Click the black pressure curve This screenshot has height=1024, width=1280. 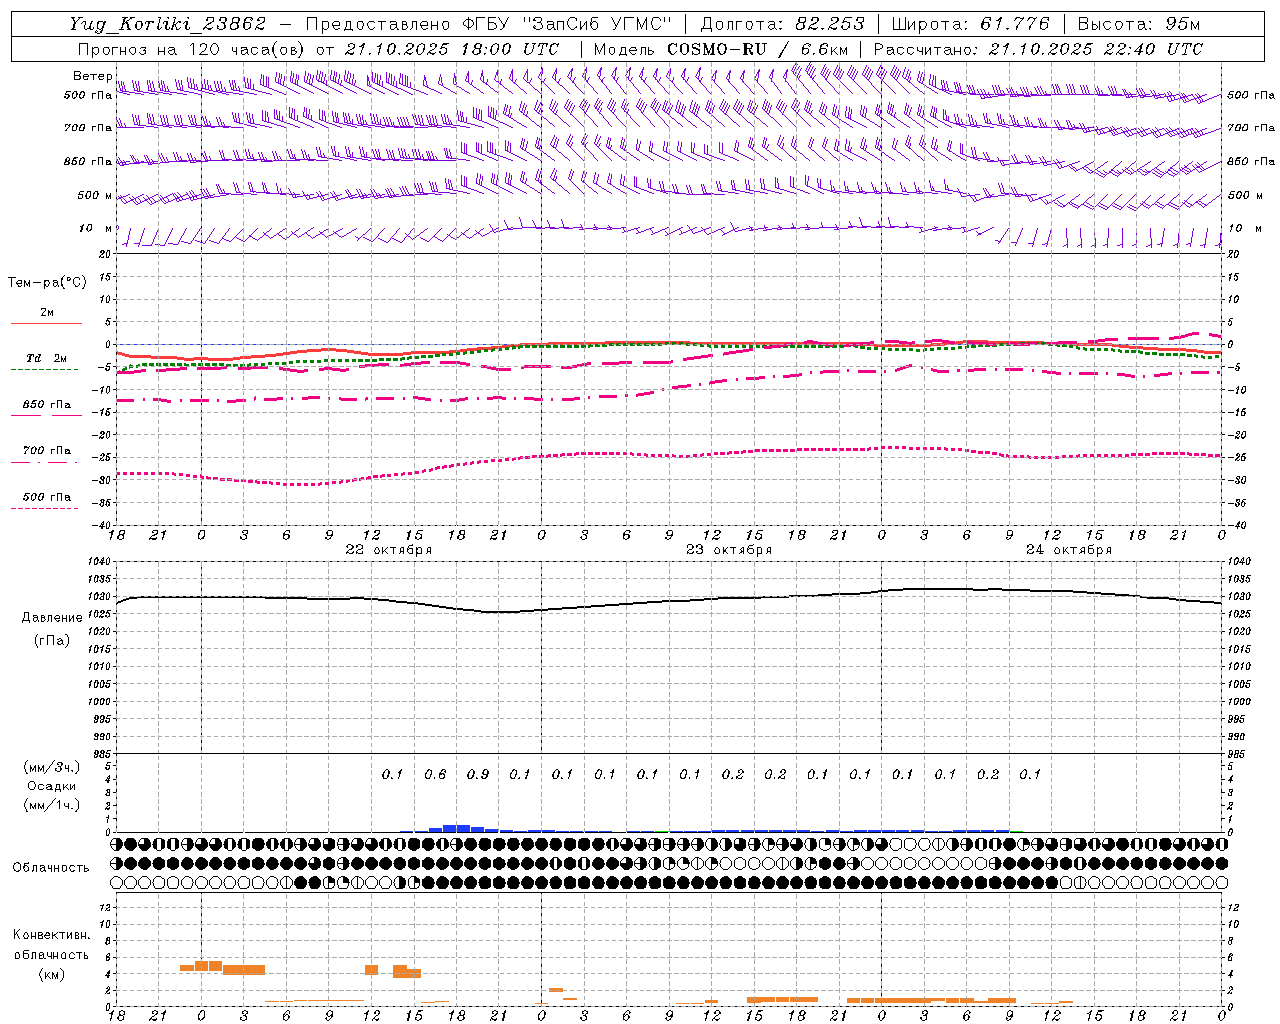click(670, 602)
